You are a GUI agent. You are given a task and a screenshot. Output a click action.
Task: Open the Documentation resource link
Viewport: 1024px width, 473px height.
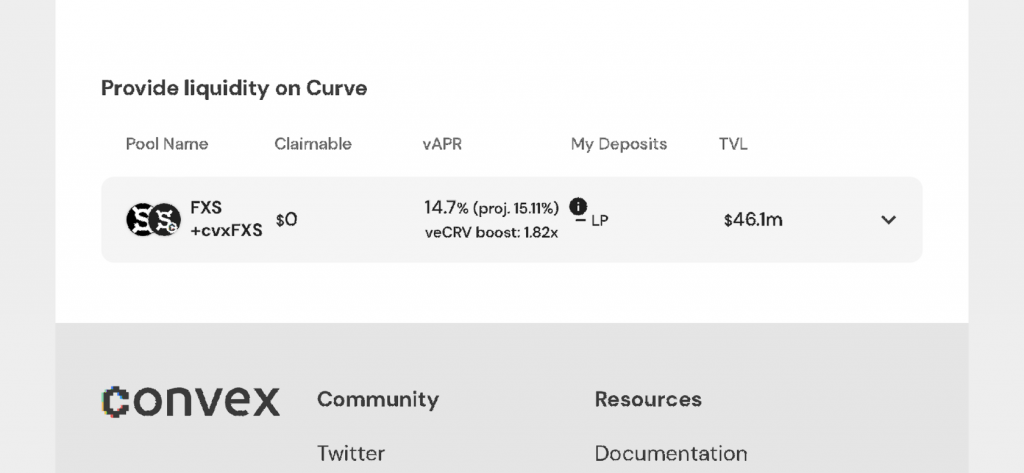(670, 453)
